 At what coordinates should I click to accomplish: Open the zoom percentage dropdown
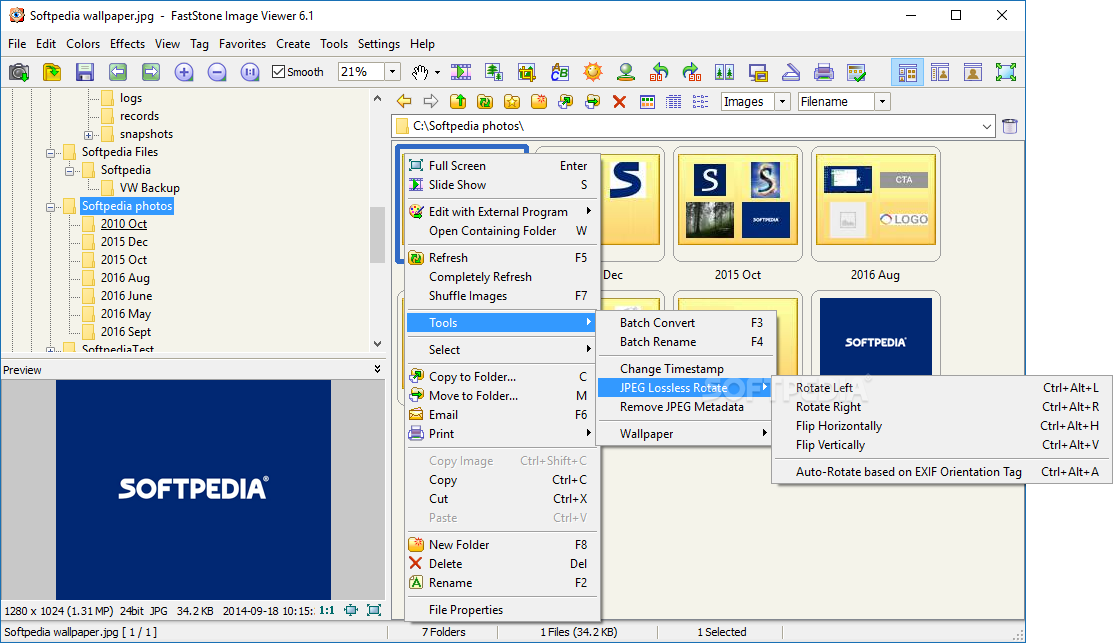coord(392,72)
